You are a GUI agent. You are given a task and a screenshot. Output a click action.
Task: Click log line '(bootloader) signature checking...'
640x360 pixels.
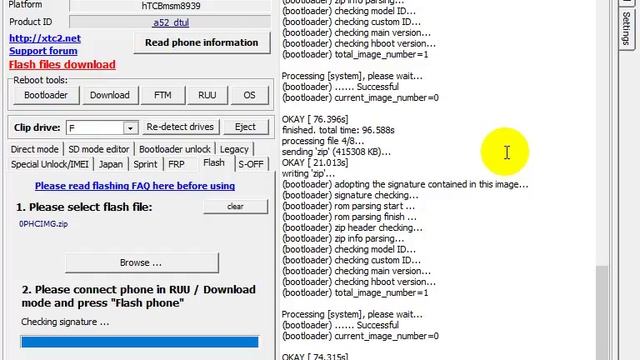350,195
